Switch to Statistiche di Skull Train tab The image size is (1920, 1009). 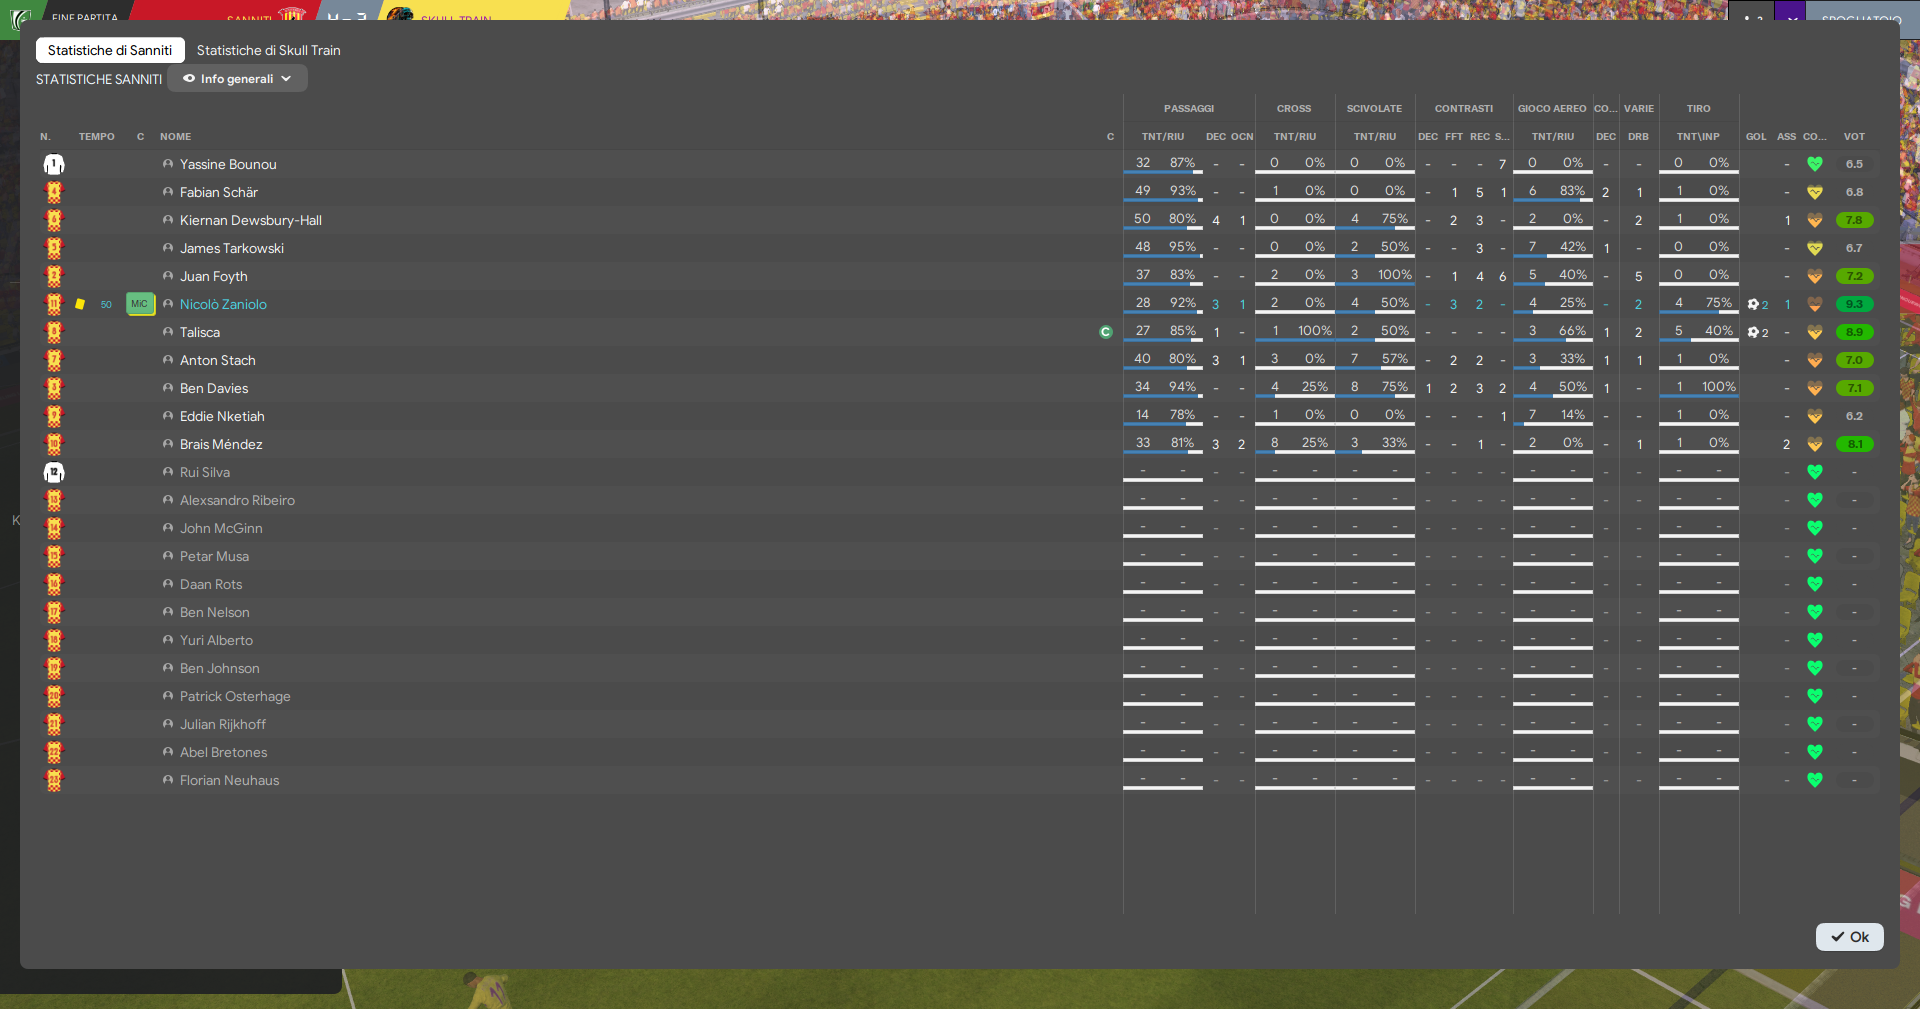(268, 50)
